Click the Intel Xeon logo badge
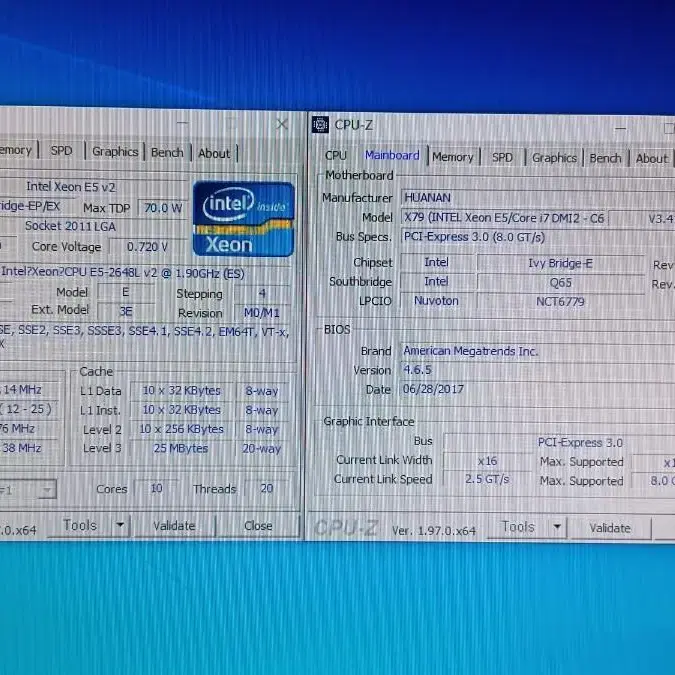 [244, 219]
